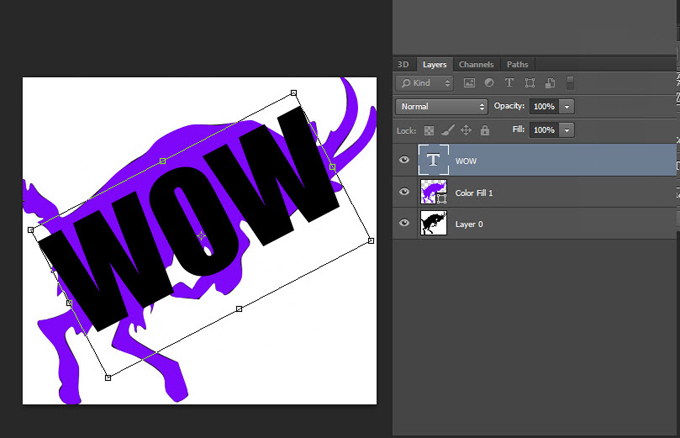Hide the Color Fill 1 layer
Screen dimensions: 680x438
(404, 191)
